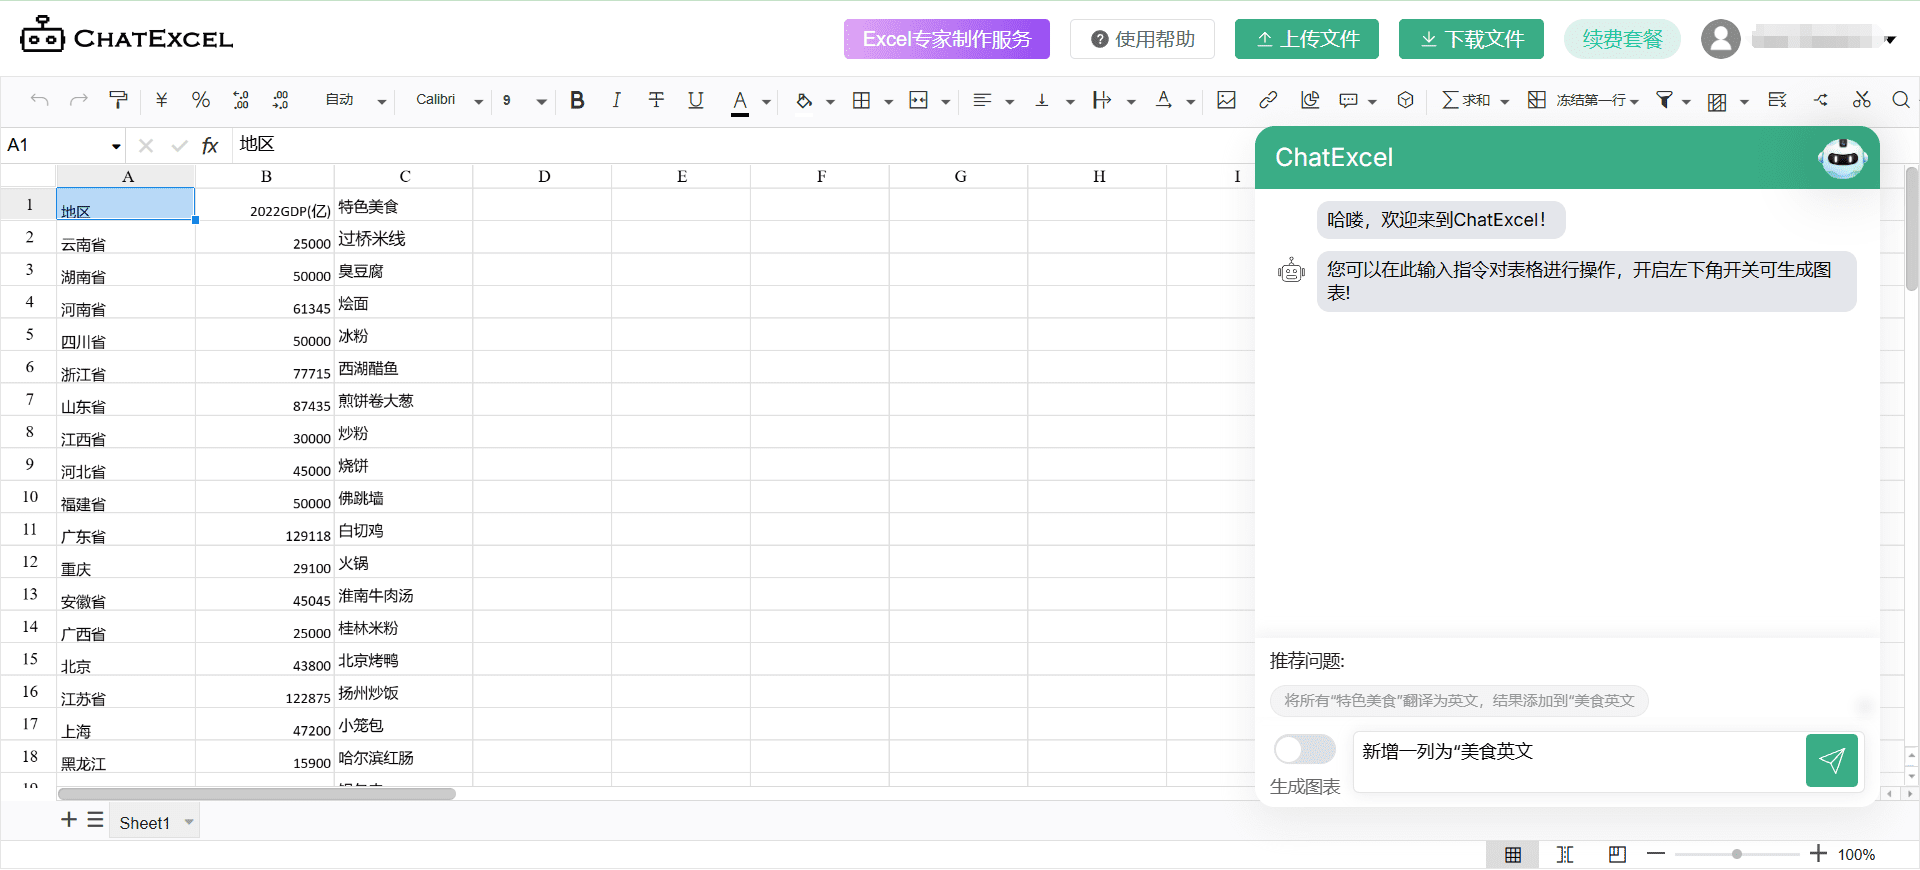
Task: Click Excel专家制作服务 button
Action: (947, 39)
